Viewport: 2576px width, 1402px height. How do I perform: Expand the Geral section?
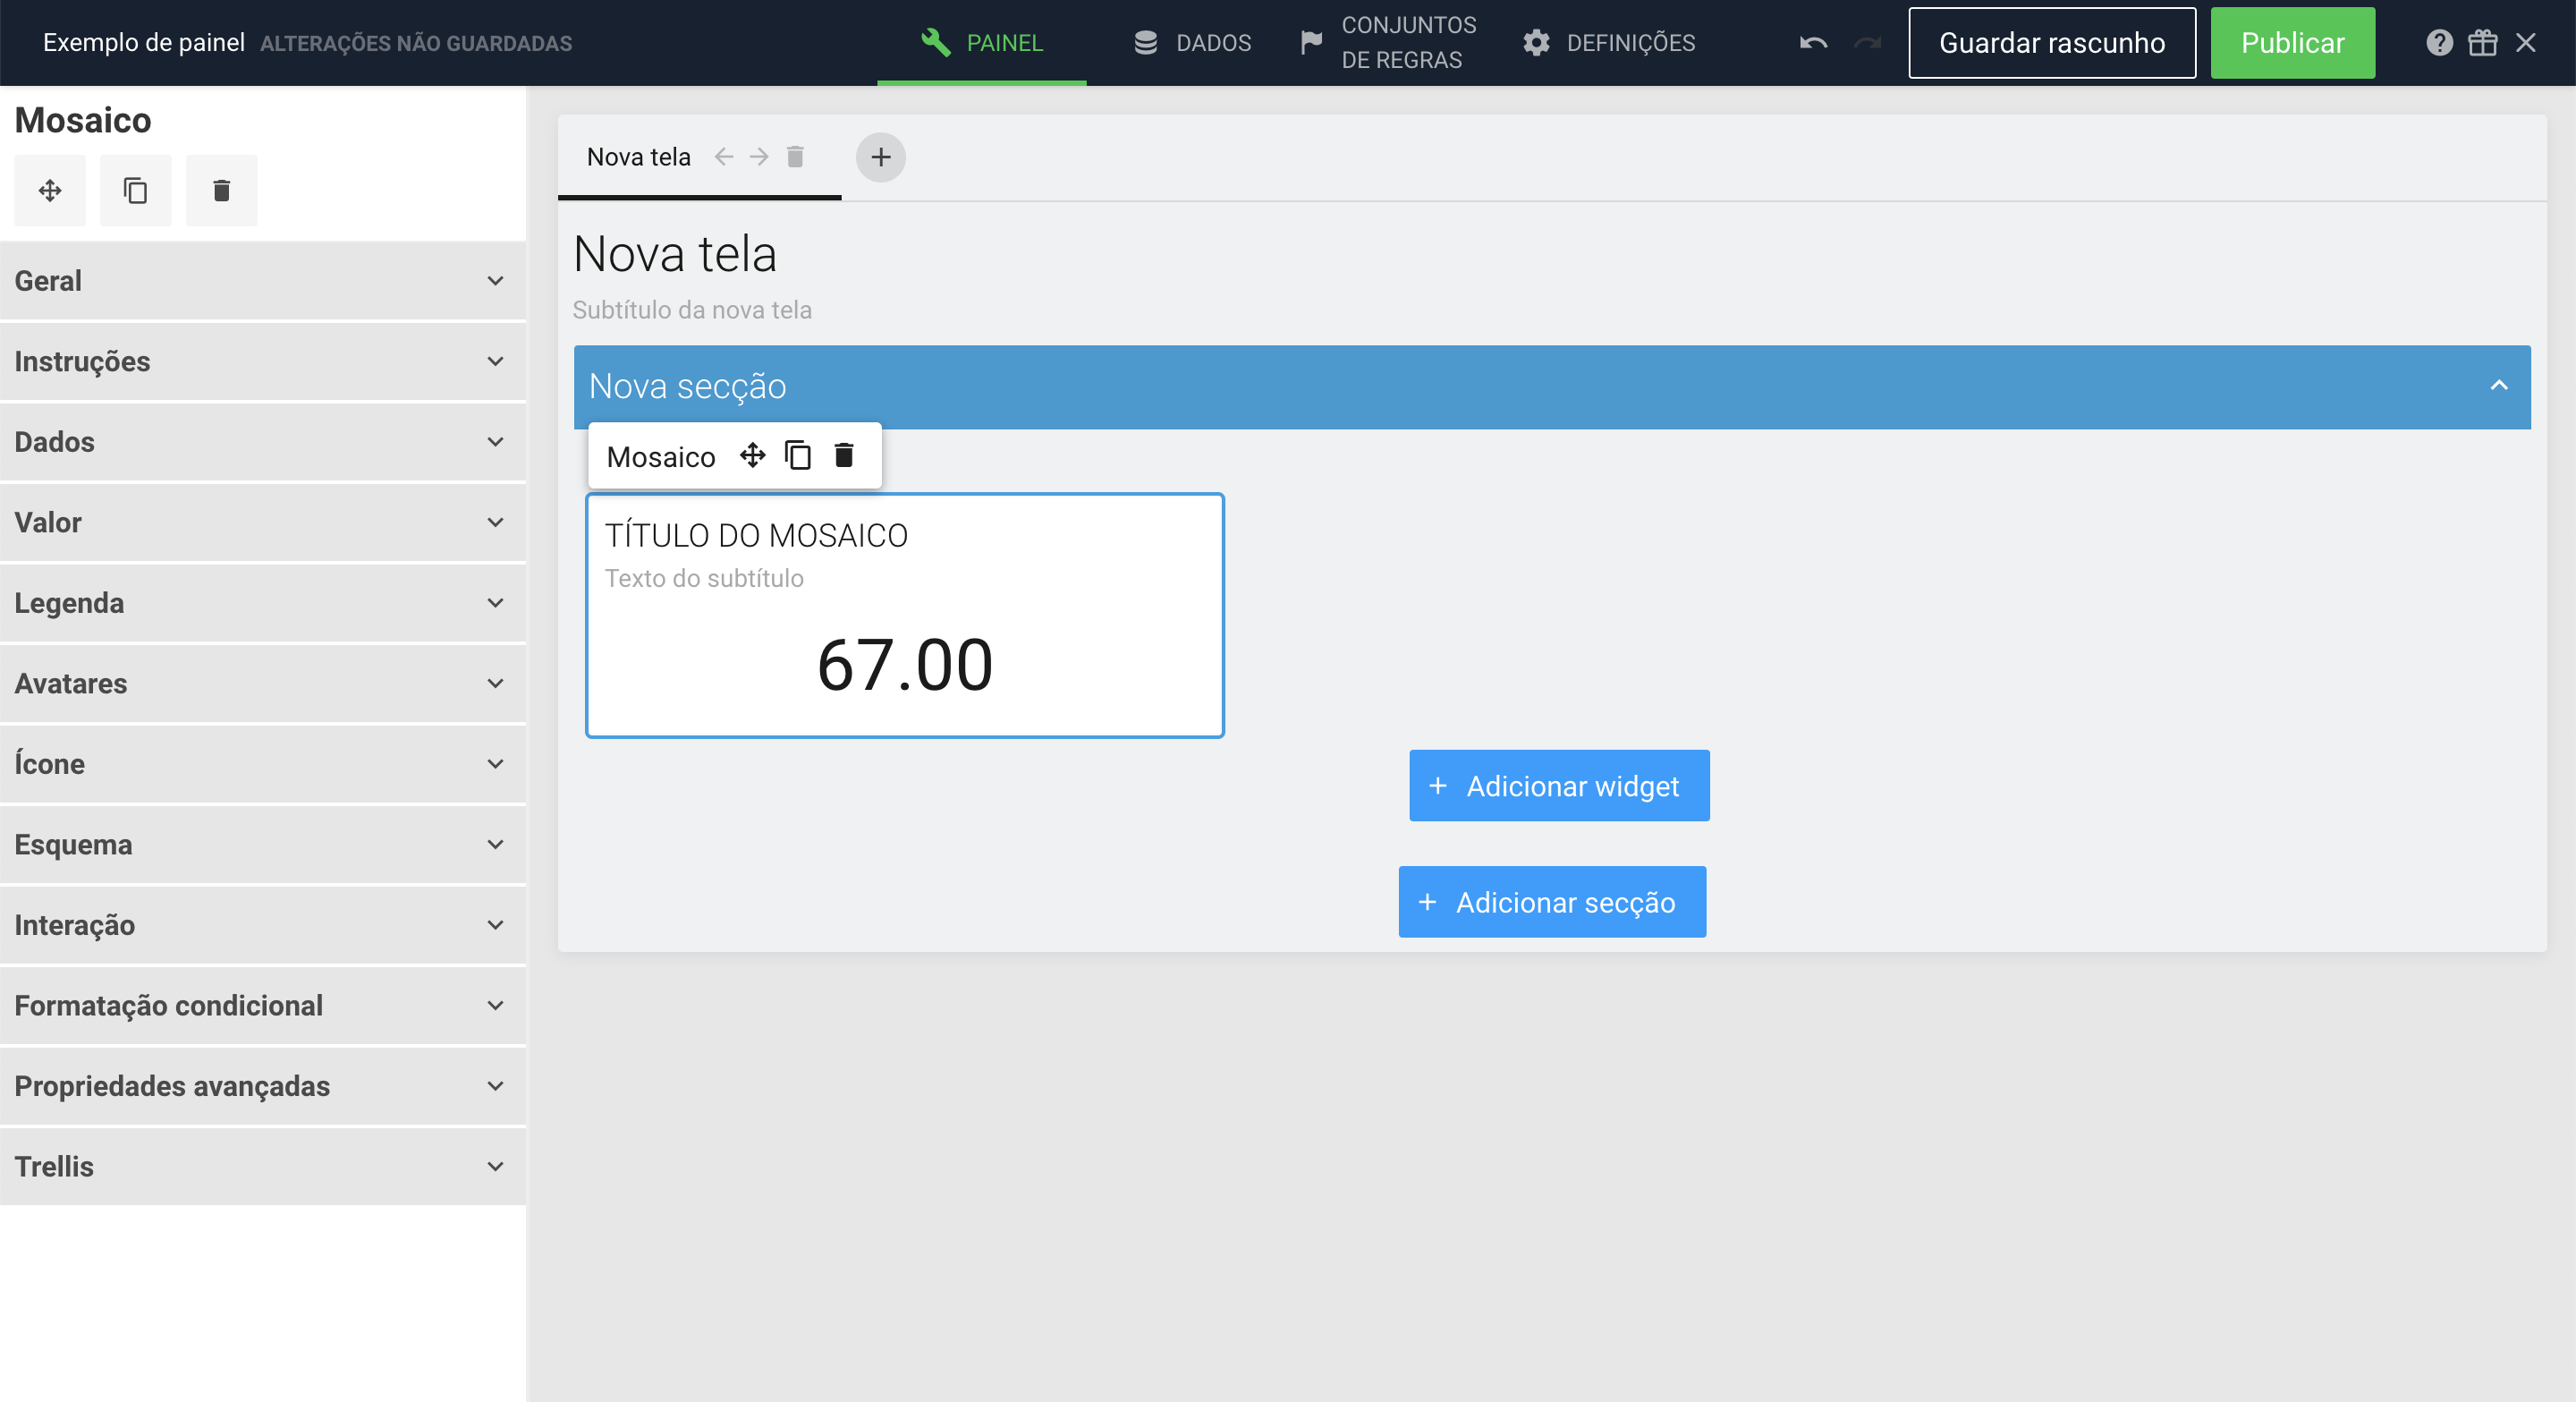263,281
